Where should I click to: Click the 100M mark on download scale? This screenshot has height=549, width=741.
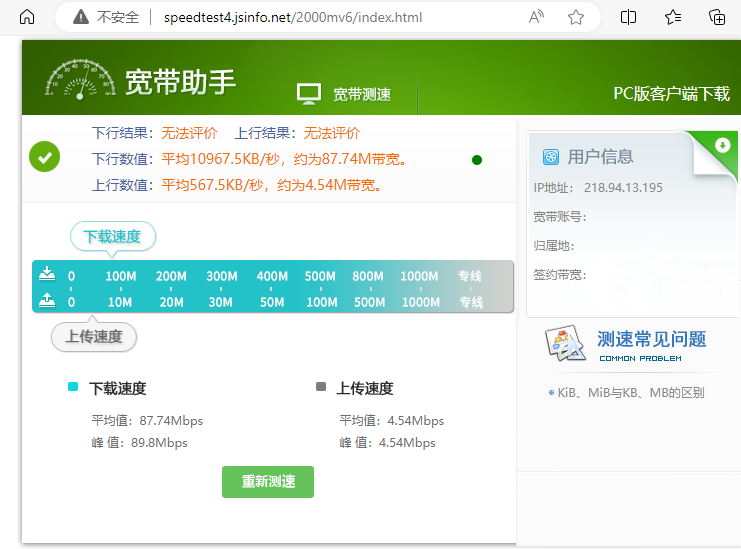121,276
